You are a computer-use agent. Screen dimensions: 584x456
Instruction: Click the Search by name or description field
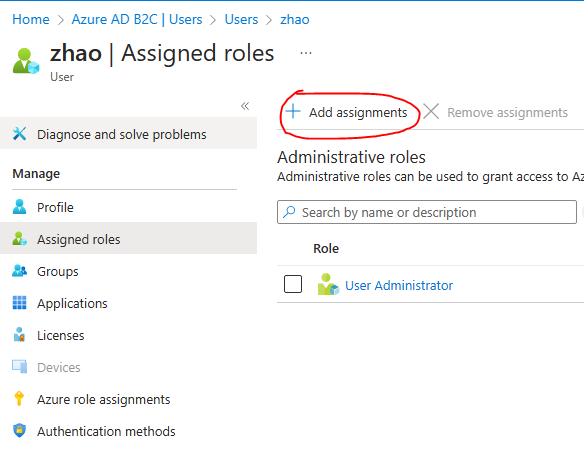click(427, 212)
